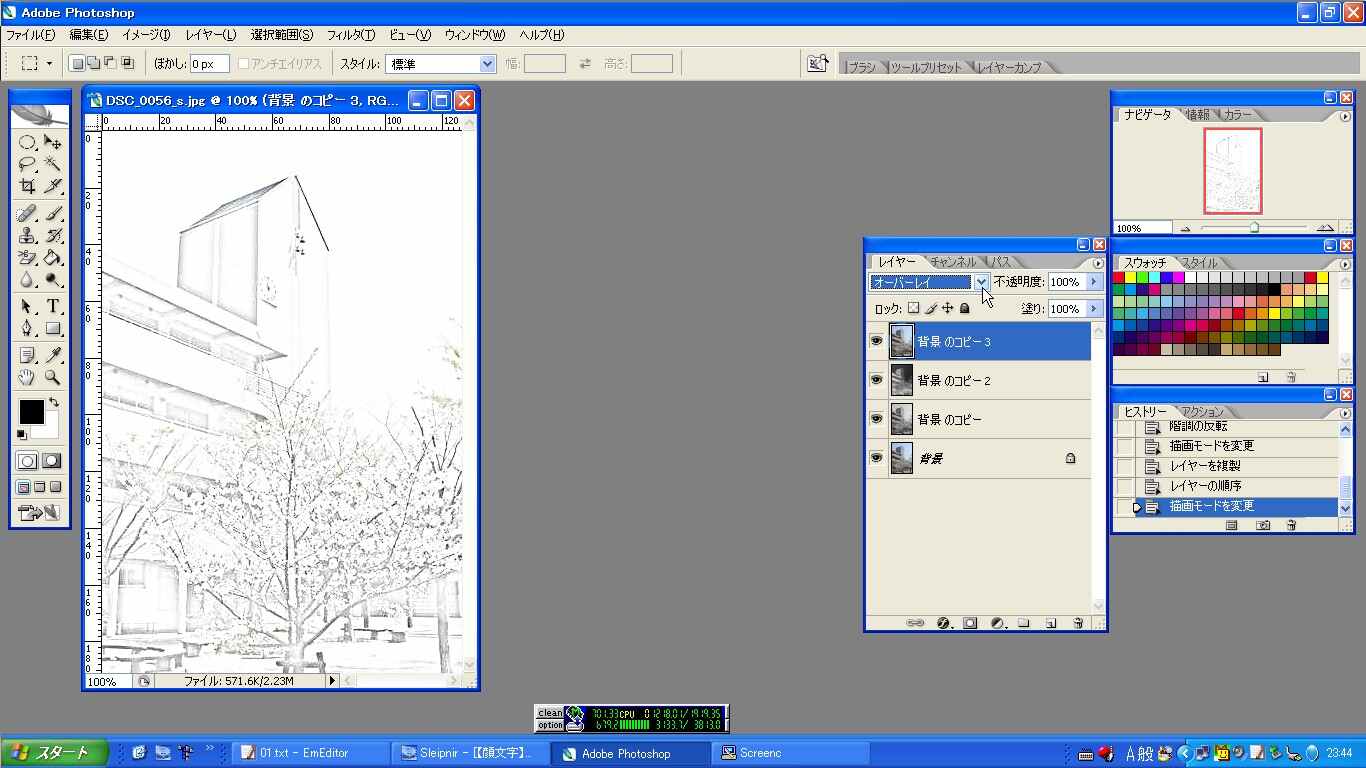Select the Lasso tool
Image resolution: width=1366 pixels, height=768 pixels.
point(28,165)
